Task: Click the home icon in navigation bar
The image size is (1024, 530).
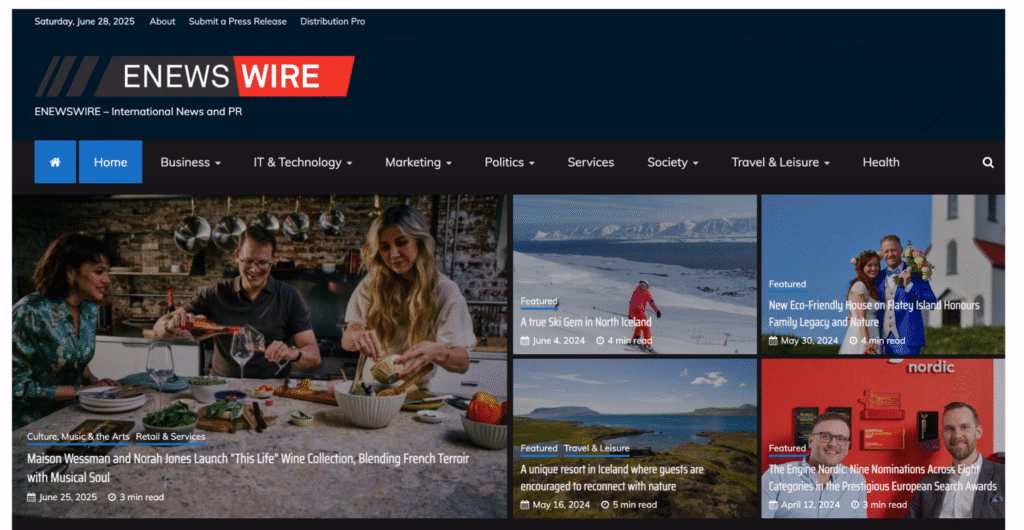Action: pyautogui.click(x=55, y=162)
